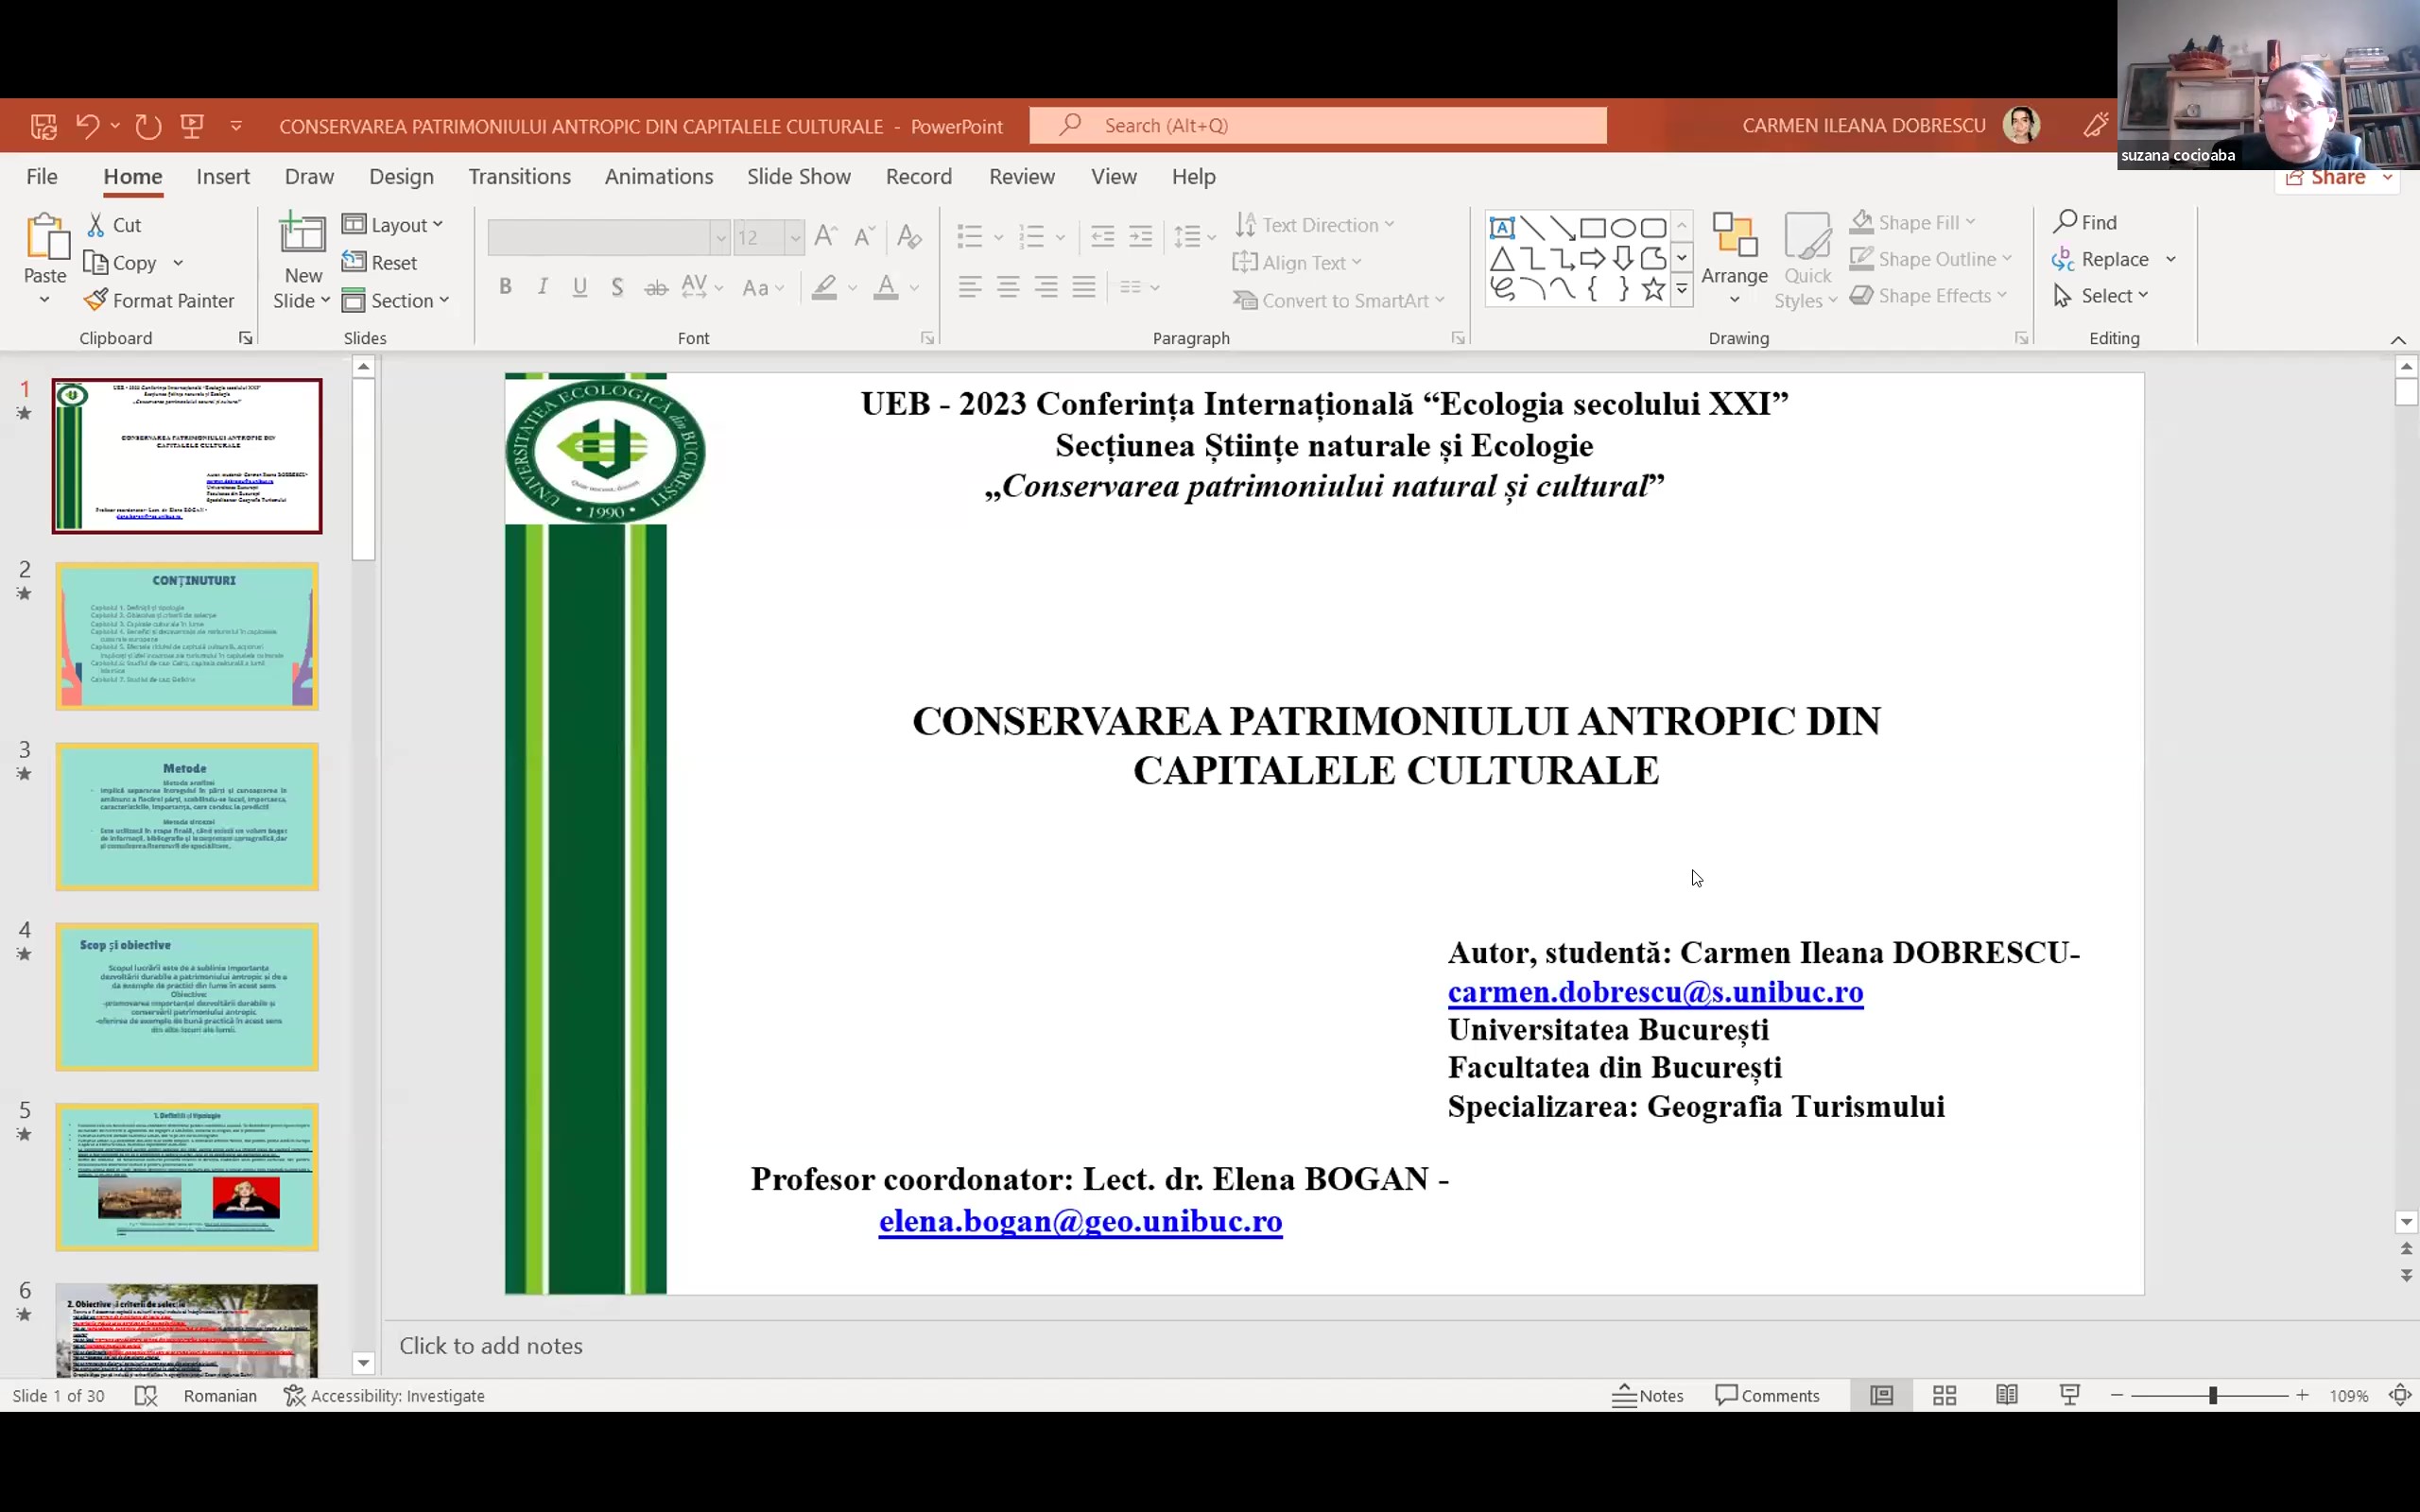This screenshot has height=1512, width=2420.
Task: Click the Start From Beginning presentation icon
Action: coord(192,126)
